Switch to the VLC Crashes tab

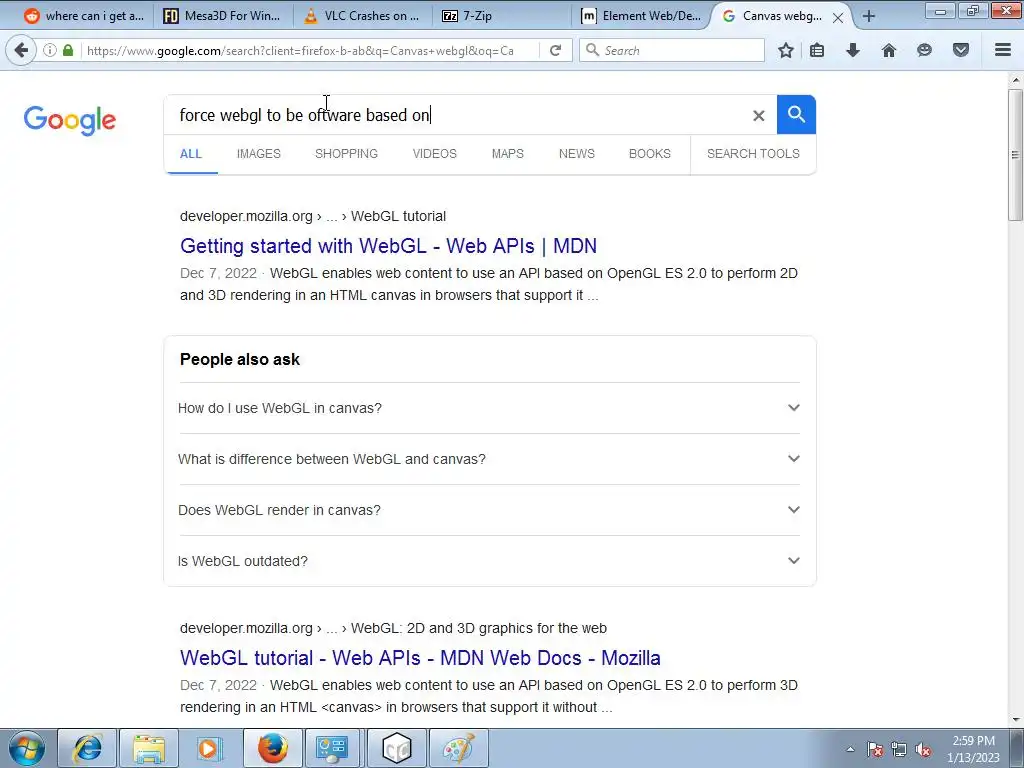pyautogui.click(x=362, y=16)
